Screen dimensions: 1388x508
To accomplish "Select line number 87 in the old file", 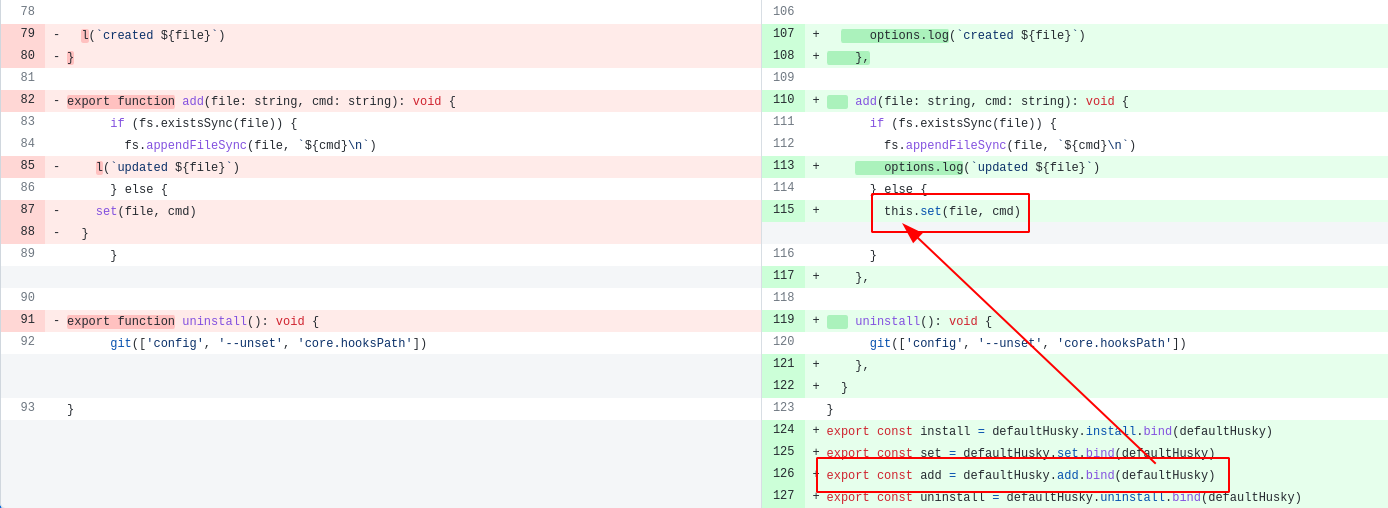I will [27, 211].
